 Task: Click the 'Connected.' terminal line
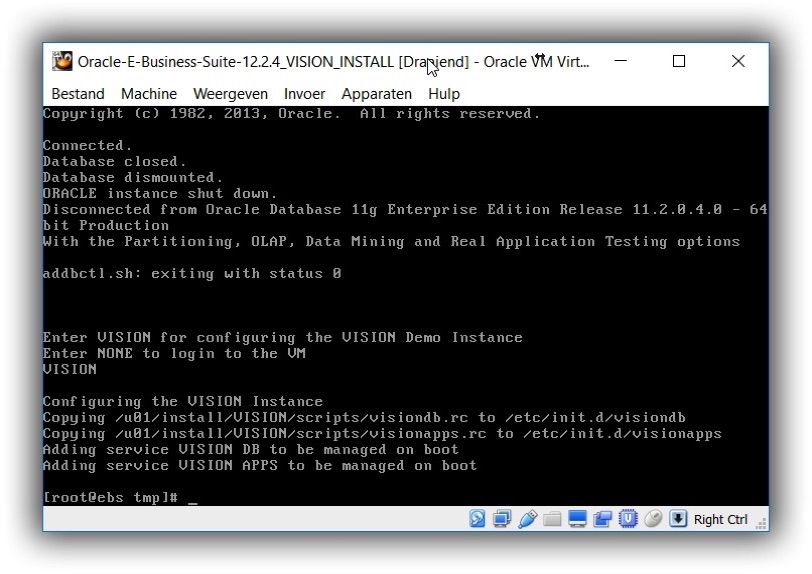(x=87, y=146)
